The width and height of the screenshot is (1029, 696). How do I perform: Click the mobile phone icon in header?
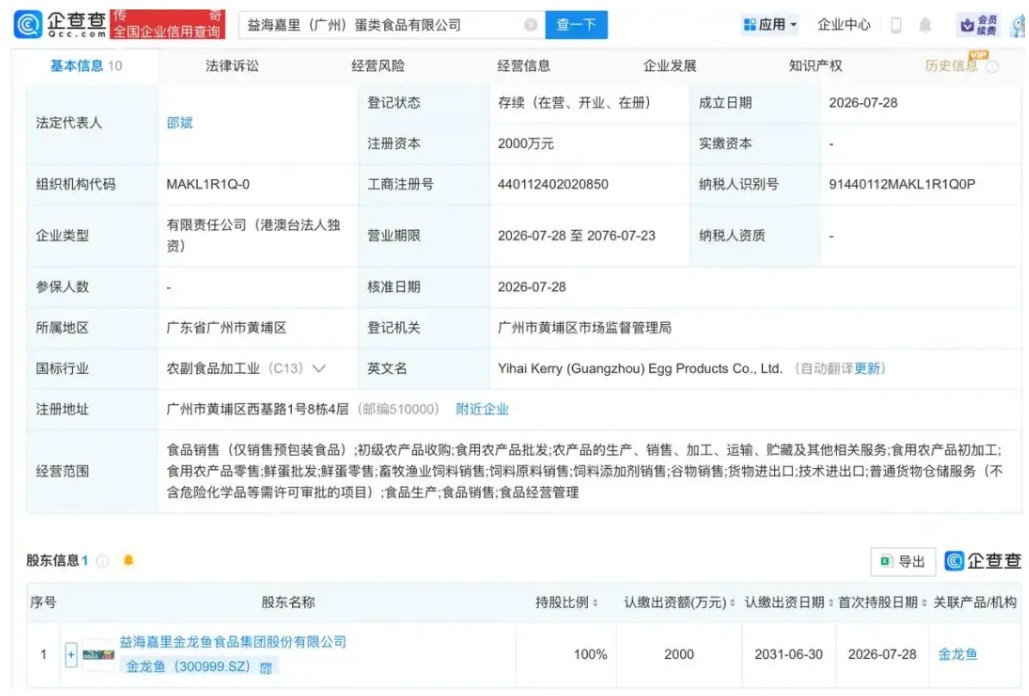pos(895,25)
